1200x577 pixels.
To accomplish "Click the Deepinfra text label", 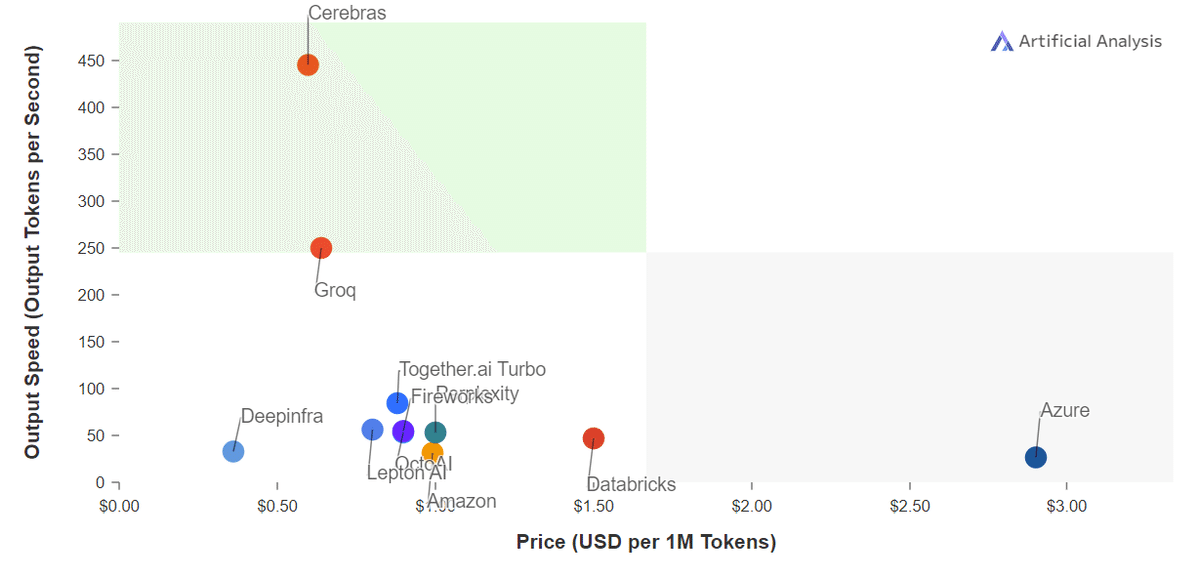I will [x=282, y=416].
